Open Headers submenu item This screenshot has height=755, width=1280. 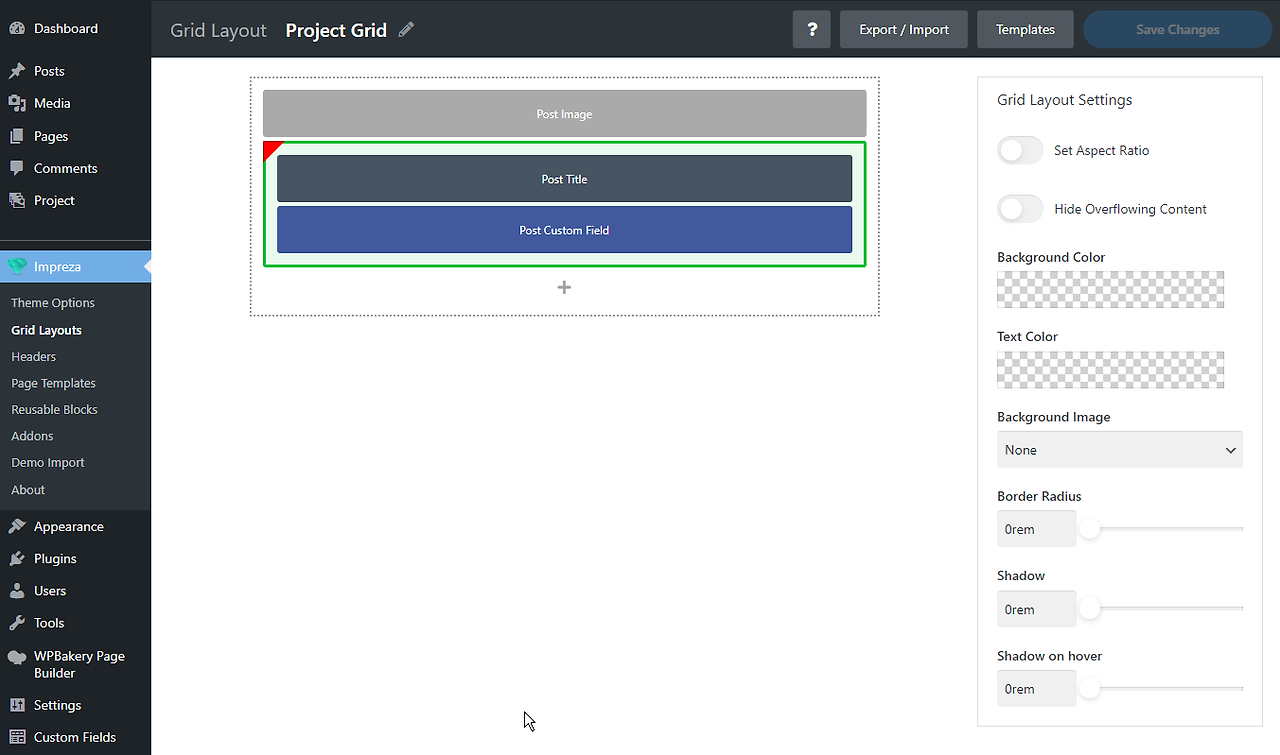pos(33,357)
